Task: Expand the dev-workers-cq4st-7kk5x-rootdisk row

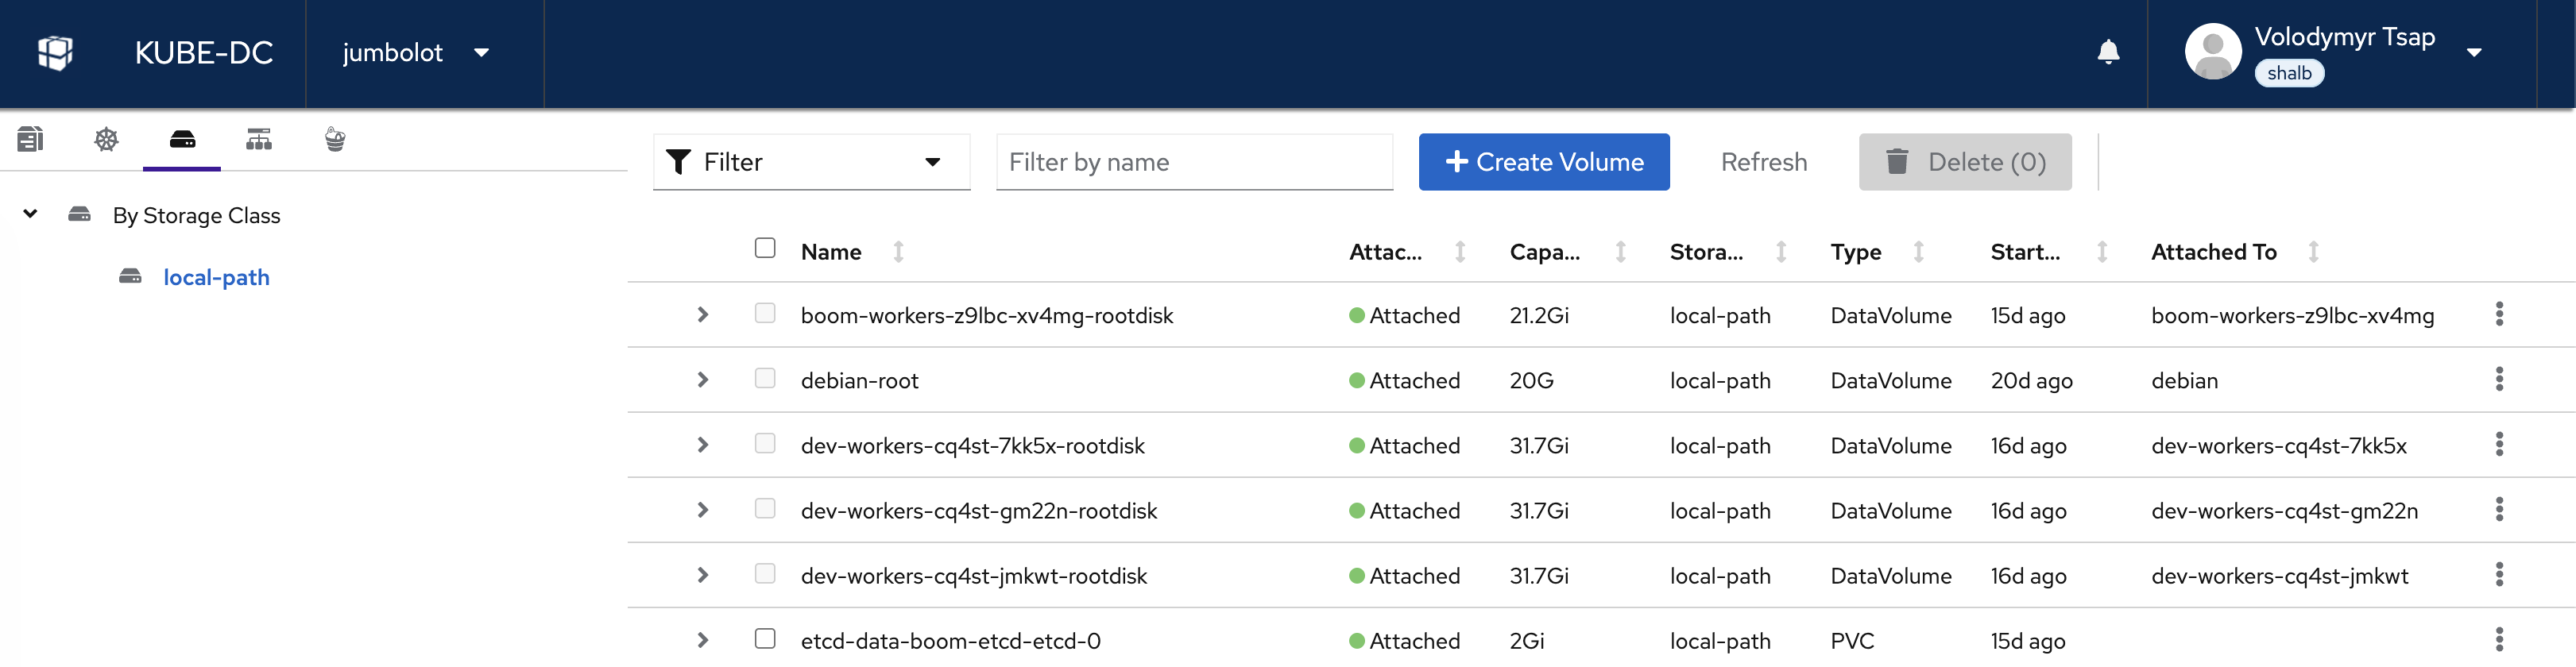Action: tap(703, 445)
